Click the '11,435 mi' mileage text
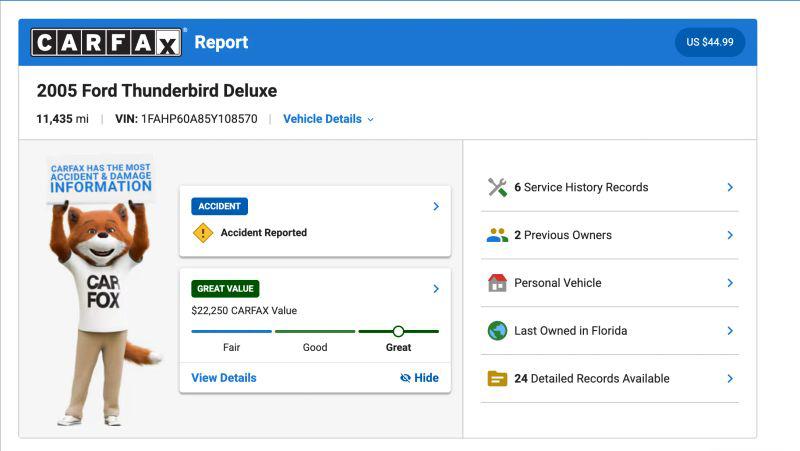This screenshot has height=451, width=800. pyautogui.click(x=62, y=119)
